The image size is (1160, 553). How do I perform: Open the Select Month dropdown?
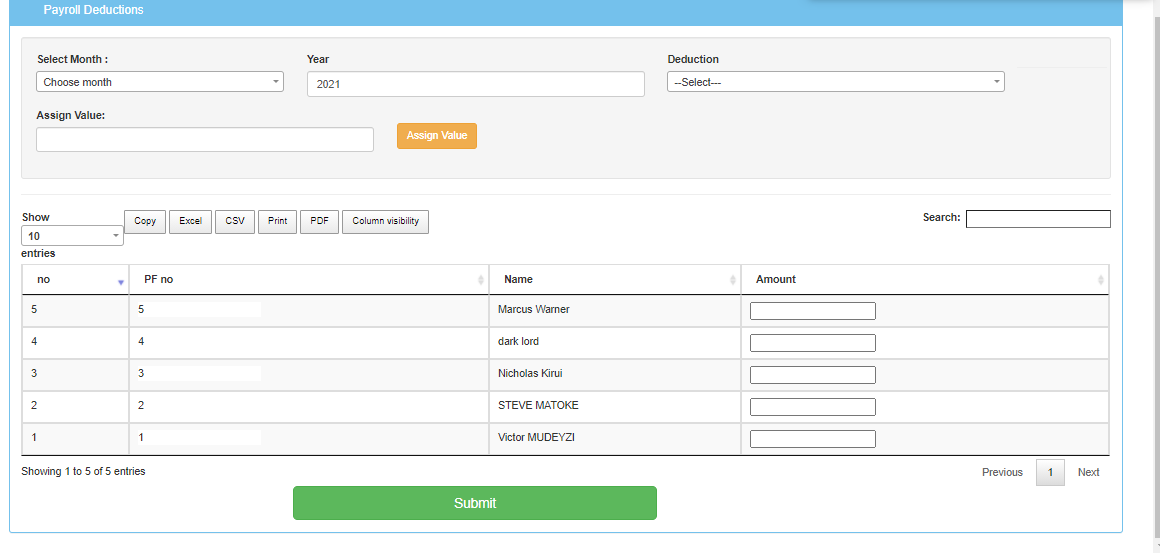tap(160, 82)
